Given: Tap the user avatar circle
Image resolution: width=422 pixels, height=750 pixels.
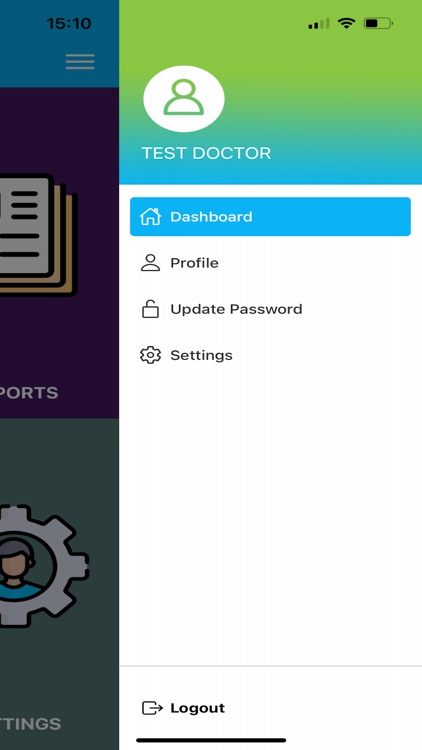Looking at the screenshot, I should pos(184,99).
